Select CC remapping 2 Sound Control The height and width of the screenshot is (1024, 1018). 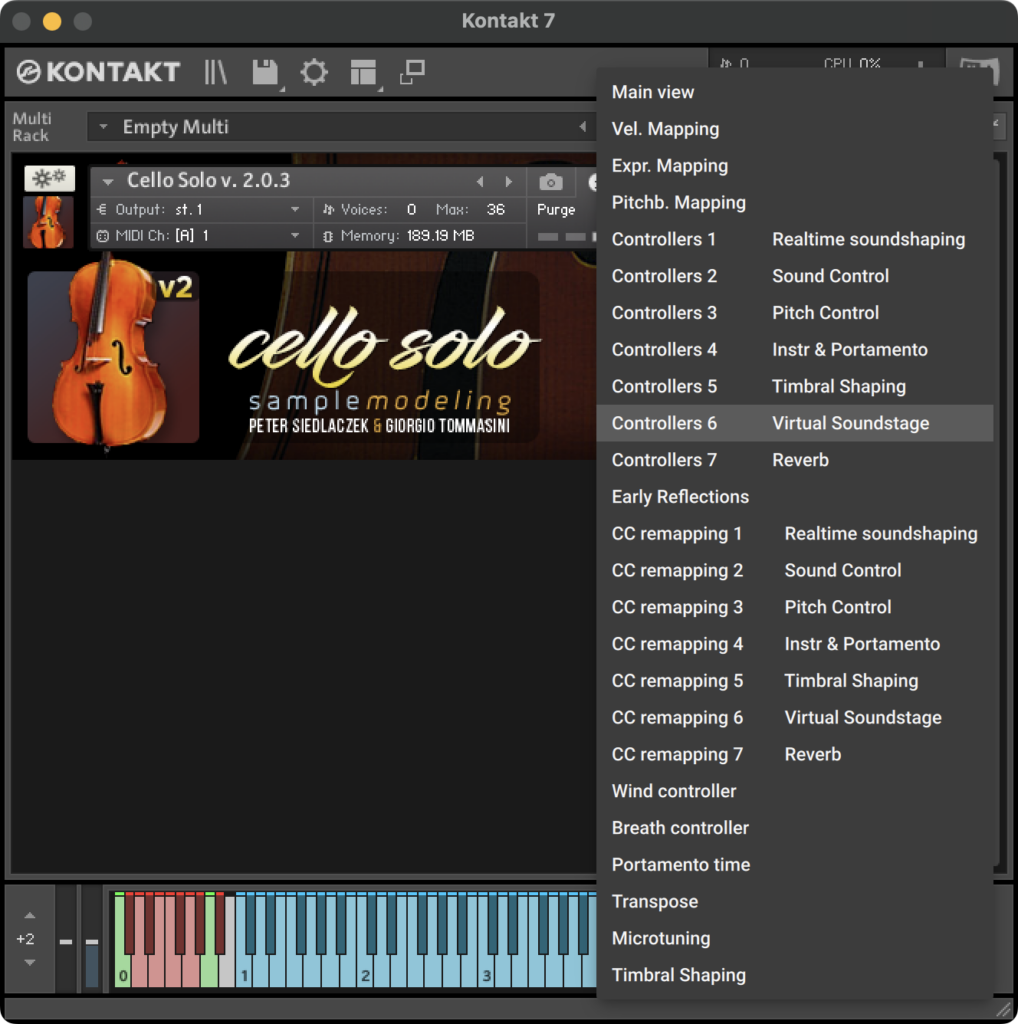tap(795, 570)
